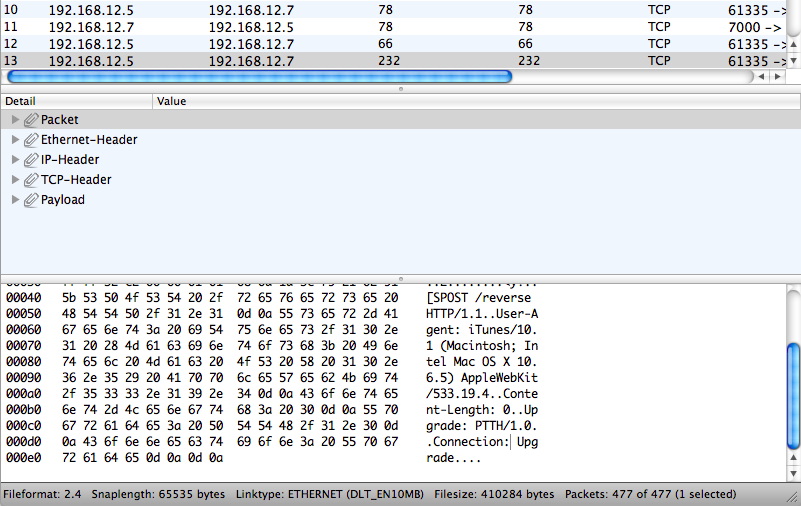Click the Payload paperclip icon
The image size is (801, 506).
point(31,199)
